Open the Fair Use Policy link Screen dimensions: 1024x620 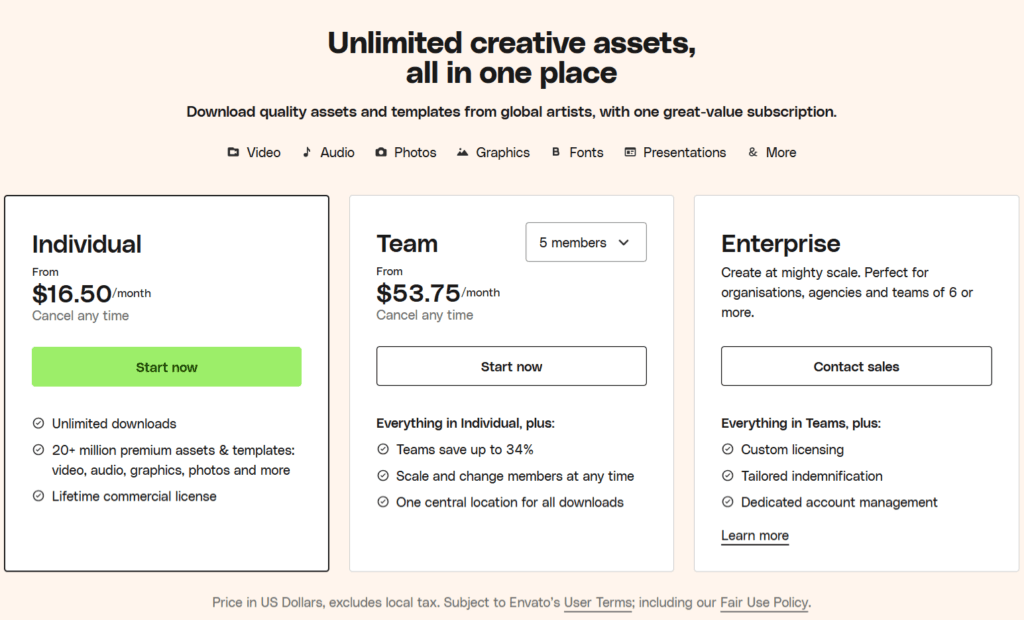pyautogui.click(x=764, y=603)
